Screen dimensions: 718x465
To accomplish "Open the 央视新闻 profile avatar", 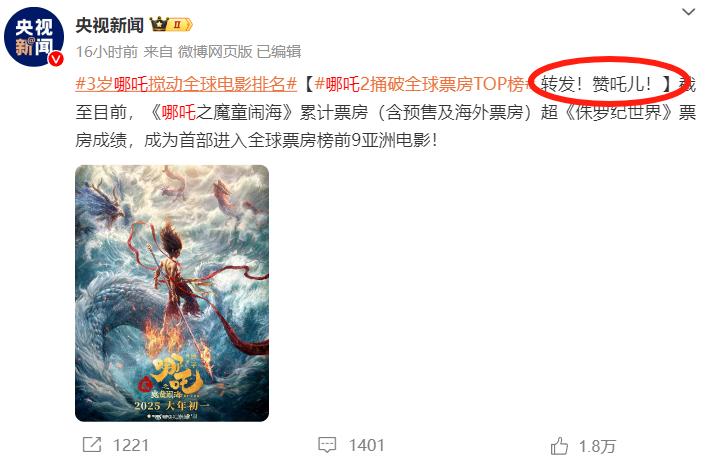I will pos(33,37).
